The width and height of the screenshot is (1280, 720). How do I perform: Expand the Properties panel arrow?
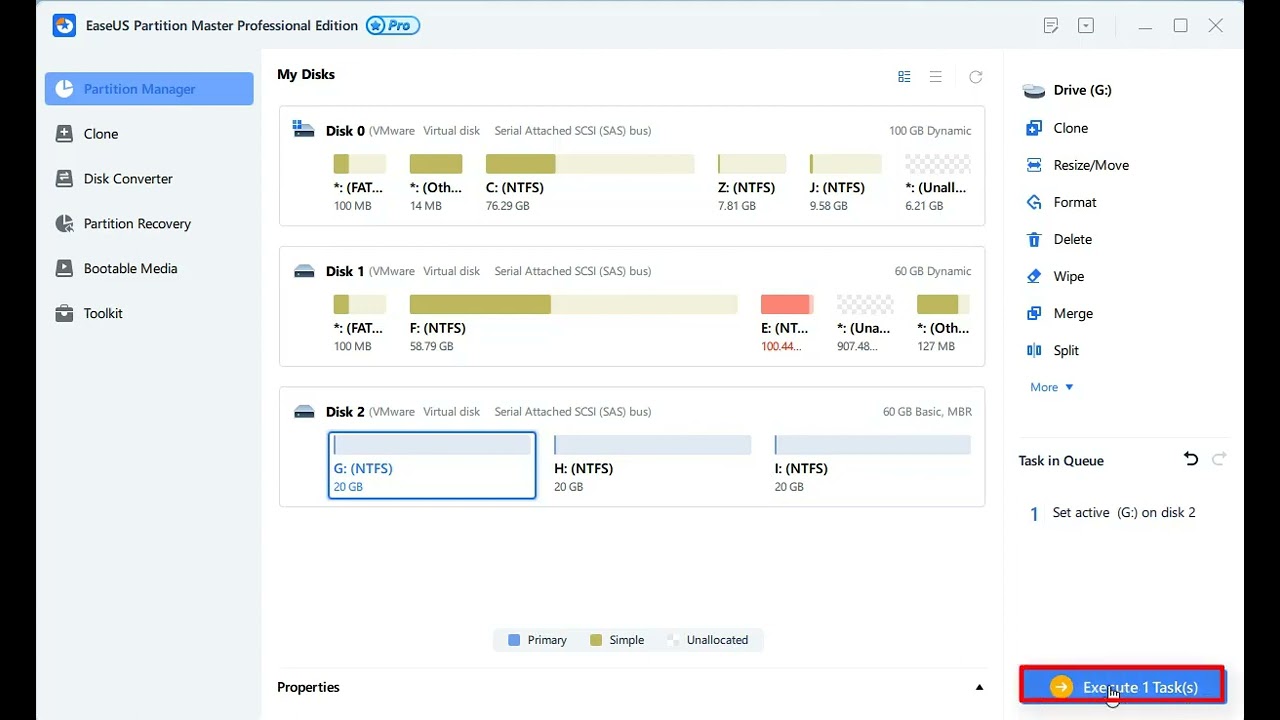979,687
